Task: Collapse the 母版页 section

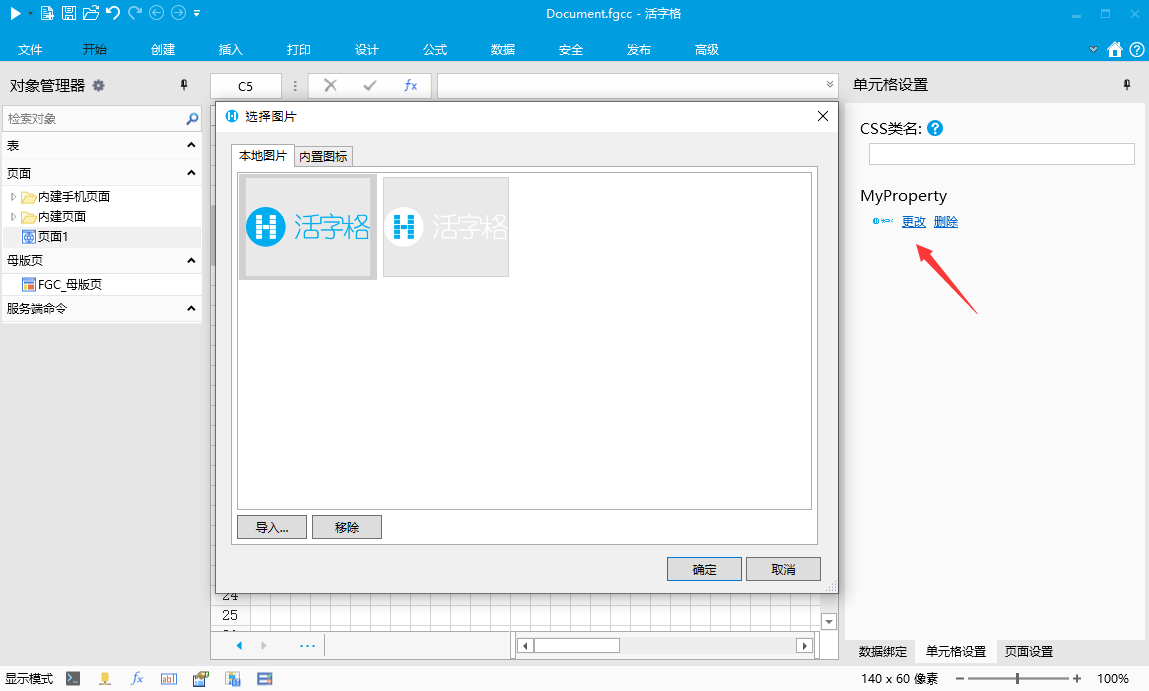Action: (191, 260)
